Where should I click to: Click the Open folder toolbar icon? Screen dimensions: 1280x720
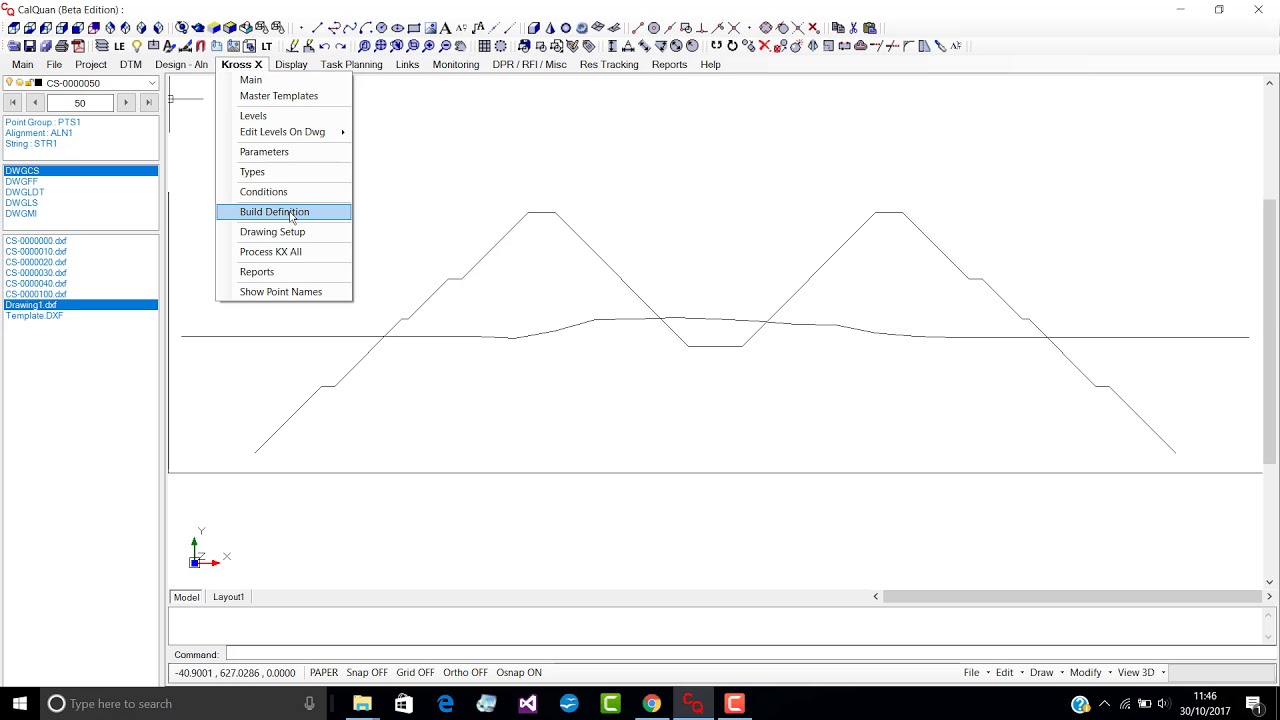tap(14, 46)
